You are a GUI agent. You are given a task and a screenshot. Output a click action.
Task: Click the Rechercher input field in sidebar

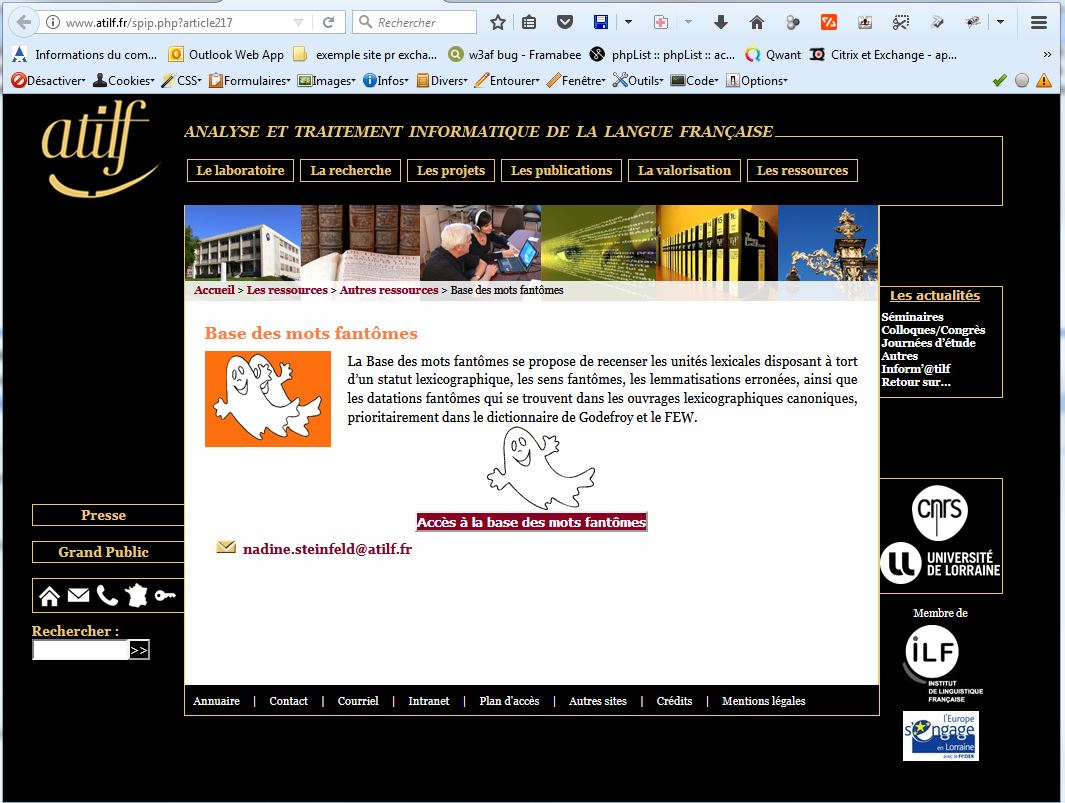[x=81, y=651]
